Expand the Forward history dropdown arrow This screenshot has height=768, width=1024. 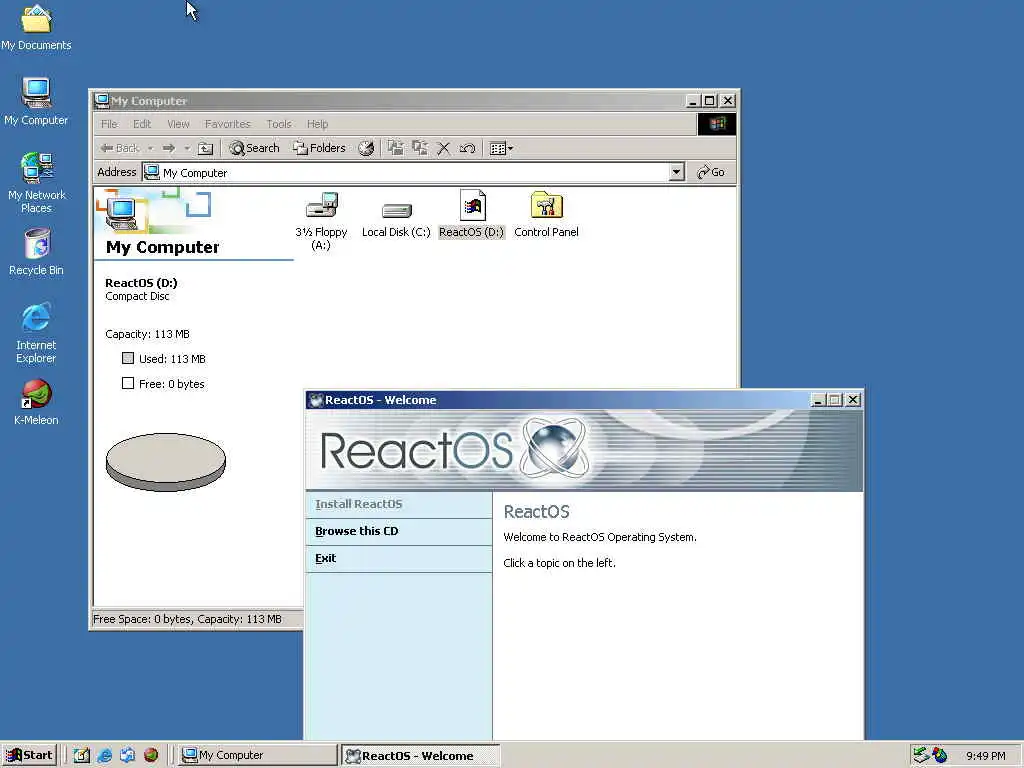point(187,148)
